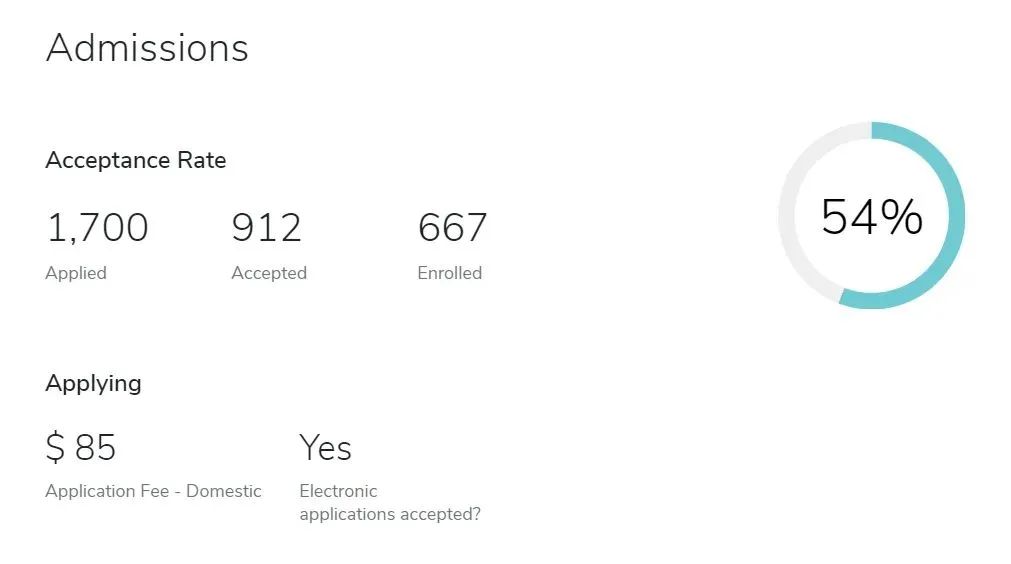Click the Accepted label

(x=269, y=273)
